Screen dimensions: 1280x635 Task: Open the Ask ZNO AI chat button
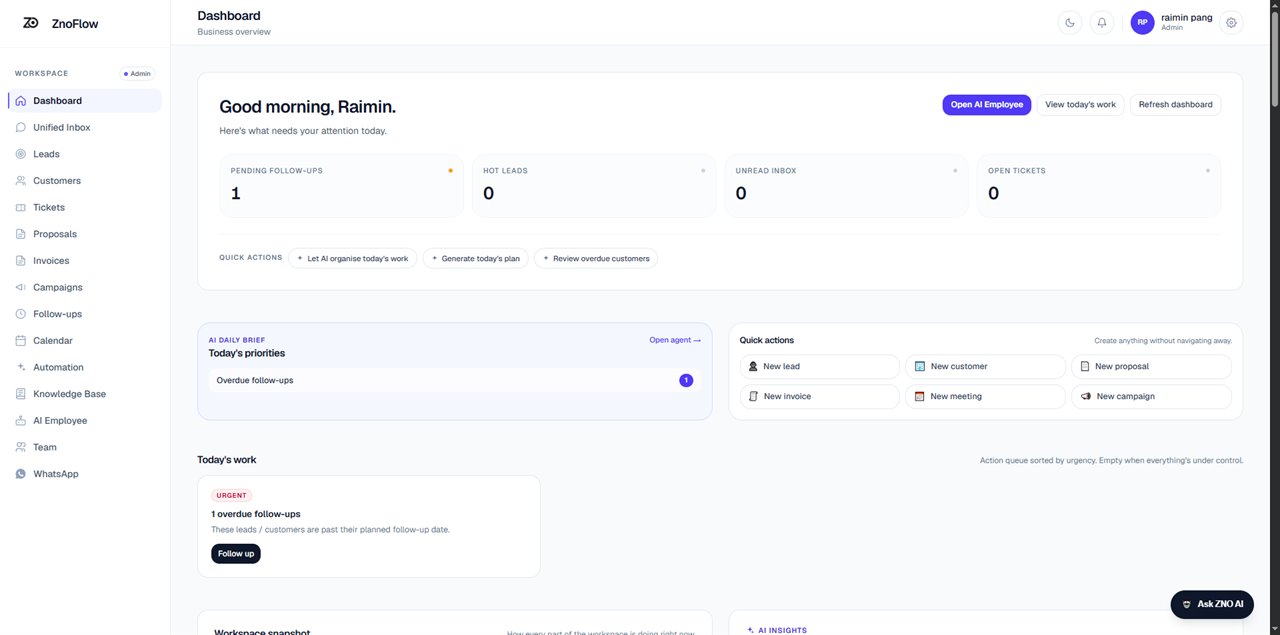click(1212, 604)
